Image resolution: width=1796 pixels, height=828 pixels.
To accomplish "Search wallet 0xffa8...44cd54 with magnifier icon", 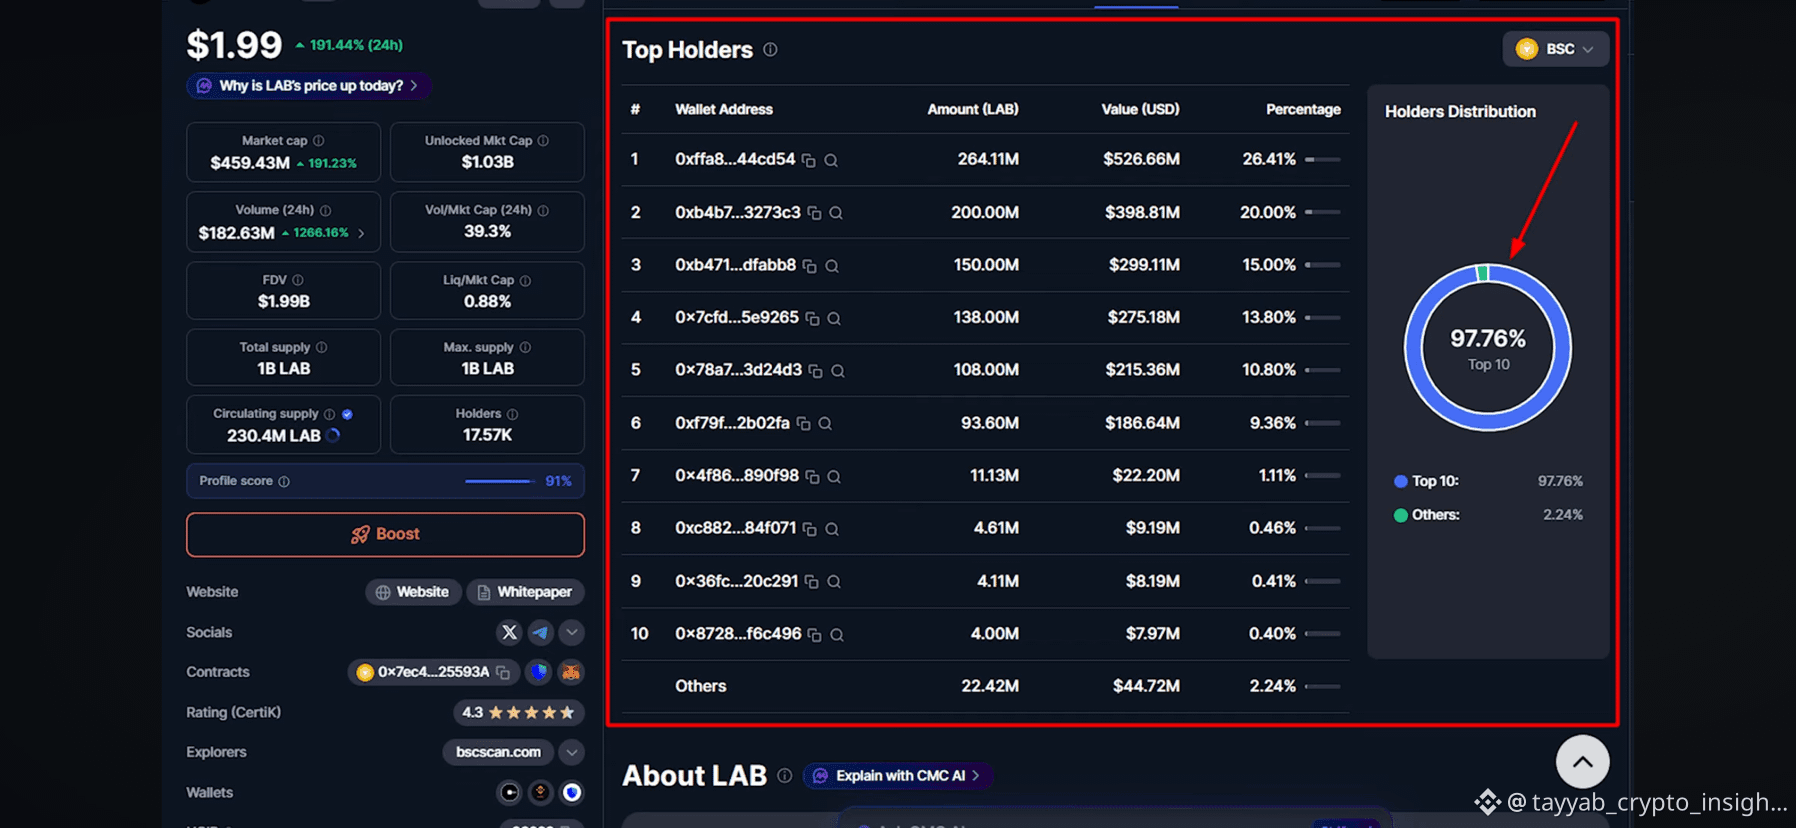I will pos(831,160).
